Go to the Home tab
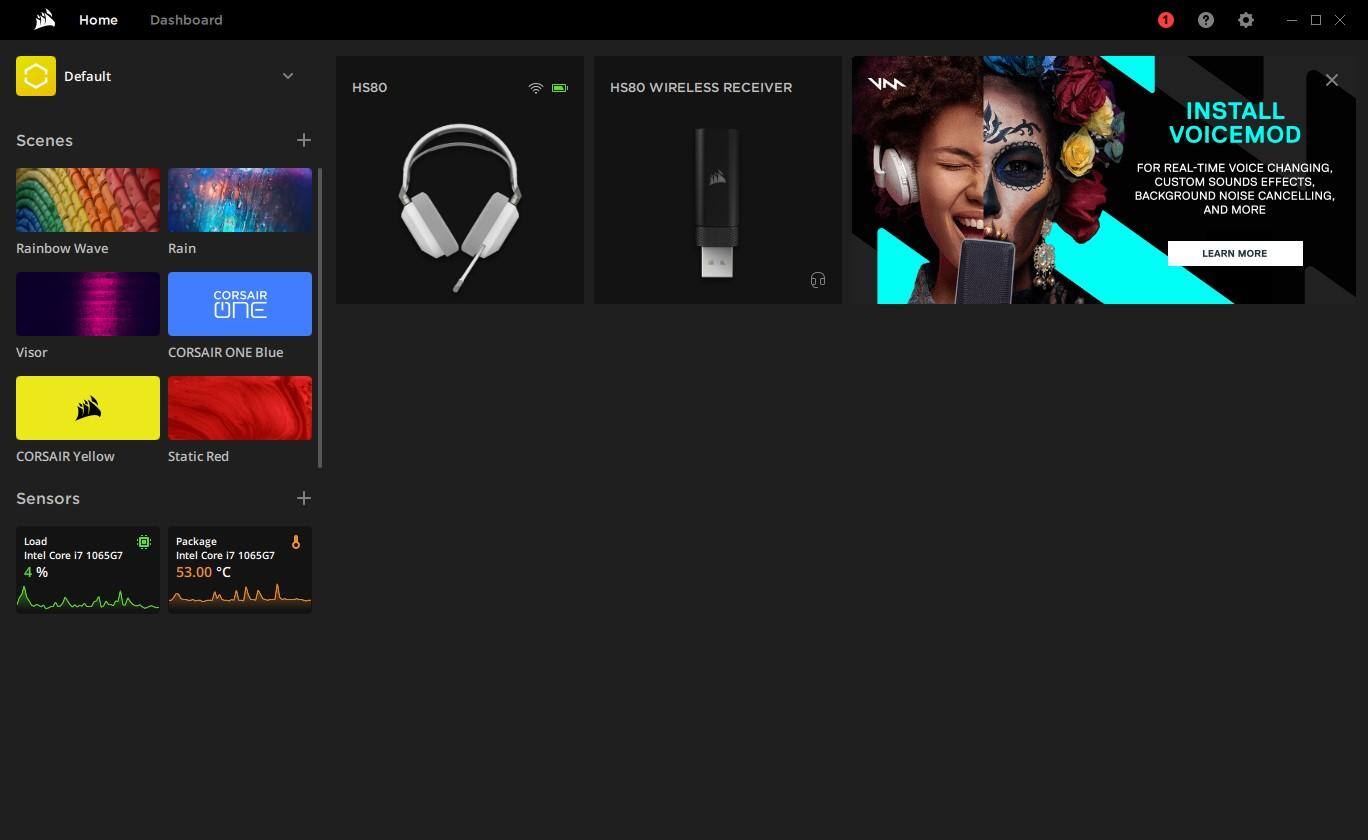1368x840 pixels. click(x=98, y=20)
